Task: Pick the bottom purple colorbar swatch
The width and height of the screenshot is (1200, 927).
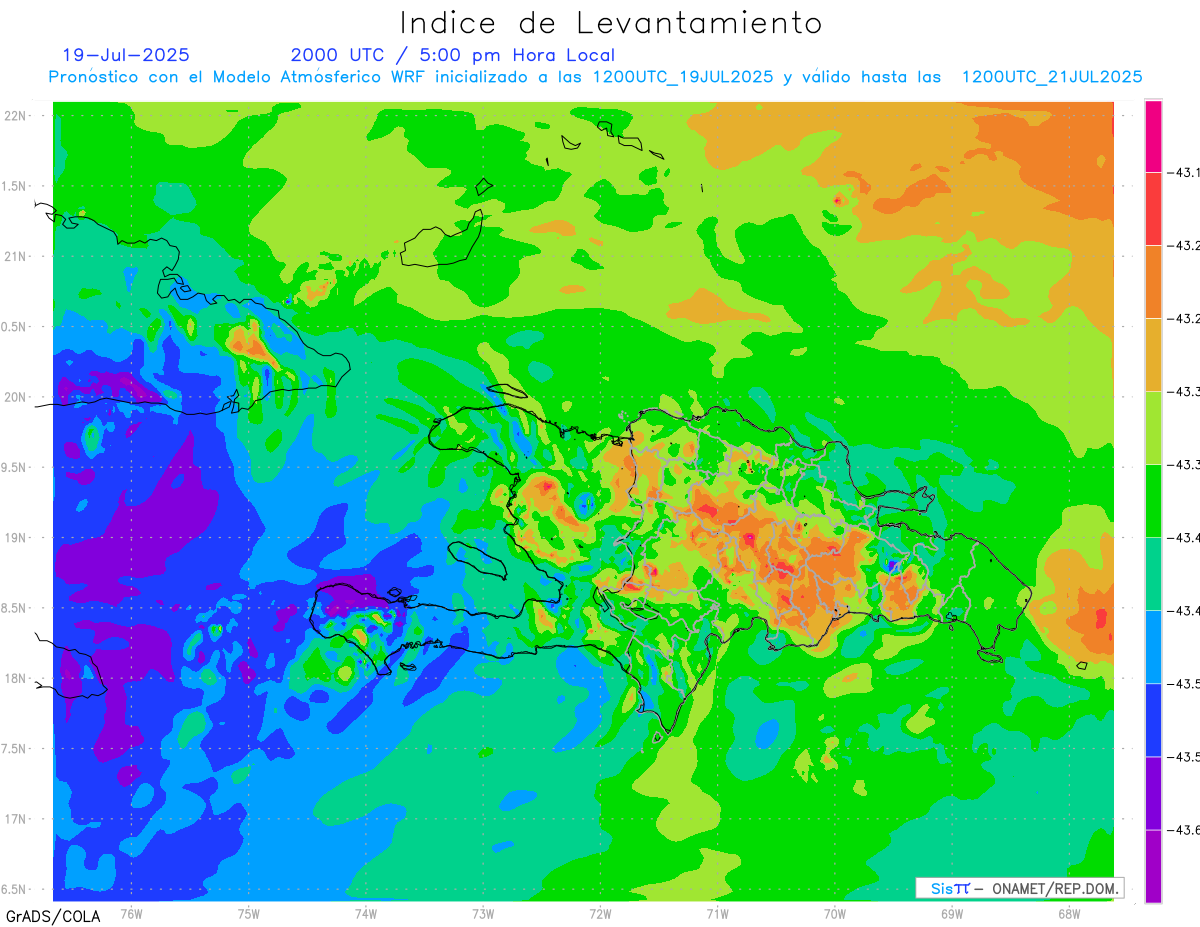Action: pyautogui.click(x=1153, y=866)
